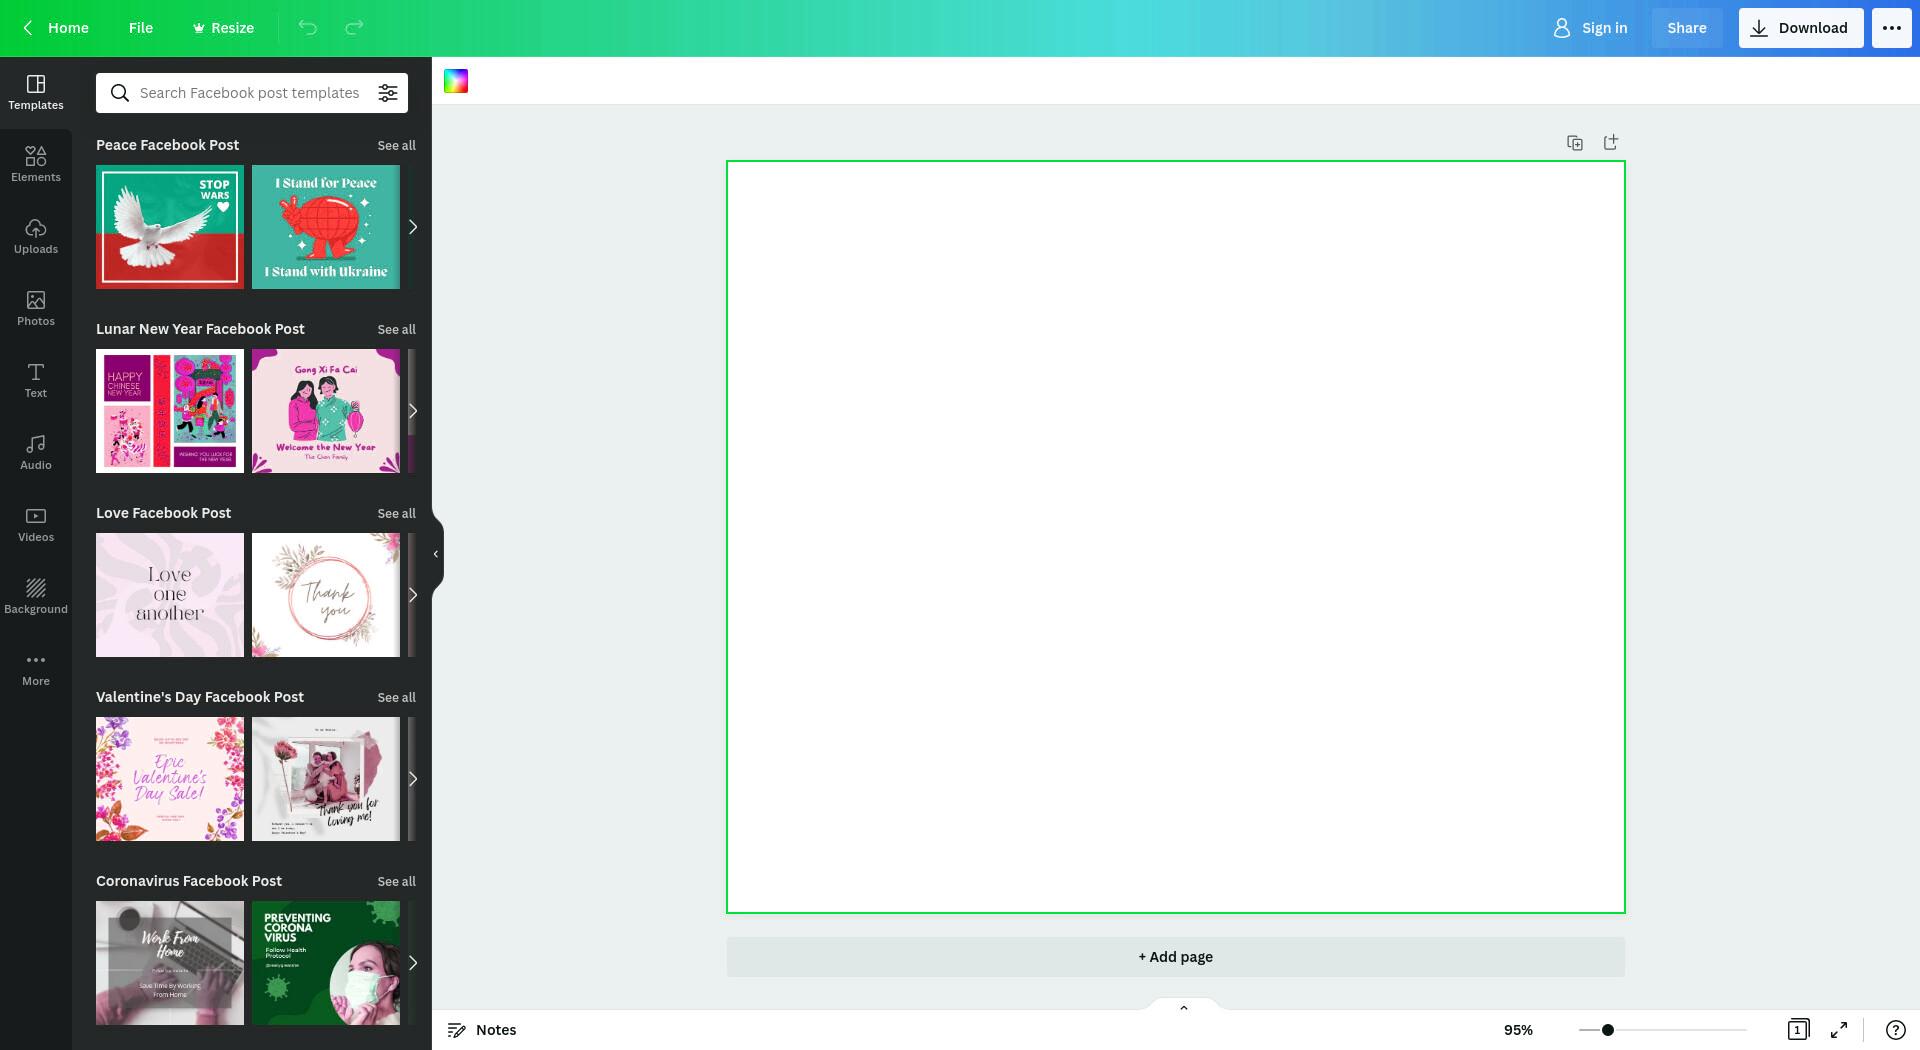1920x1050 pixels.
Task: Click the Share button
Action: 1687,28
